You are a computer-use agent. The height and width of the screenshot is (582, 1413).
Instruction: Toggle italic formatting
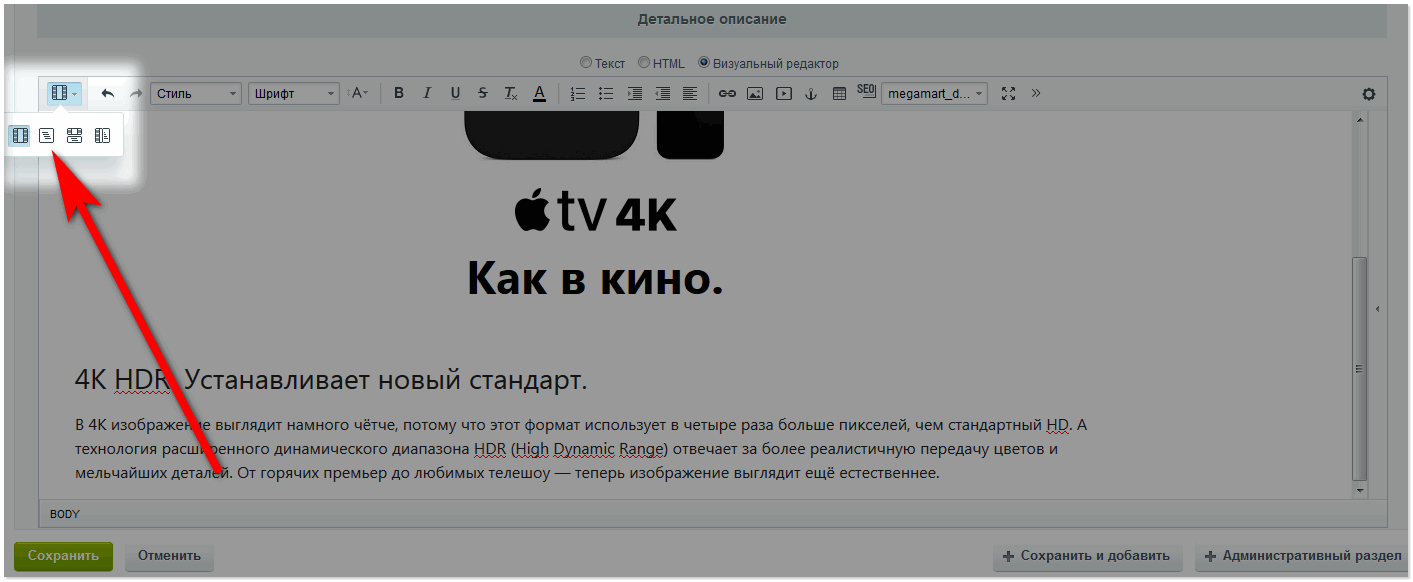427,93
